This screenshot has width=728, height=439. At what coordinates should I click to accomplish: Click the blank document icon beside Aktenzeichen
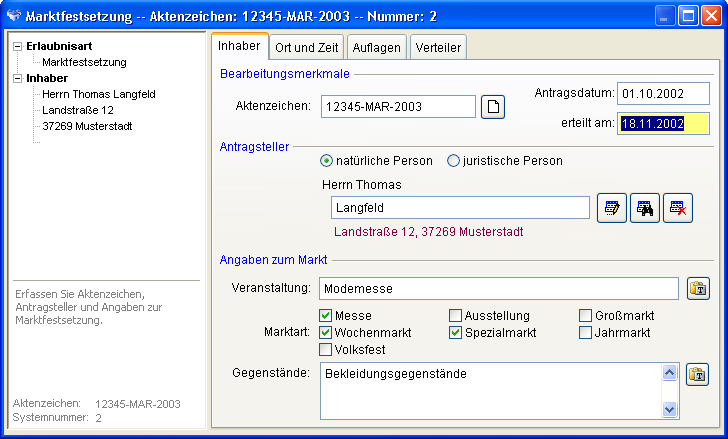pos(493,106)
